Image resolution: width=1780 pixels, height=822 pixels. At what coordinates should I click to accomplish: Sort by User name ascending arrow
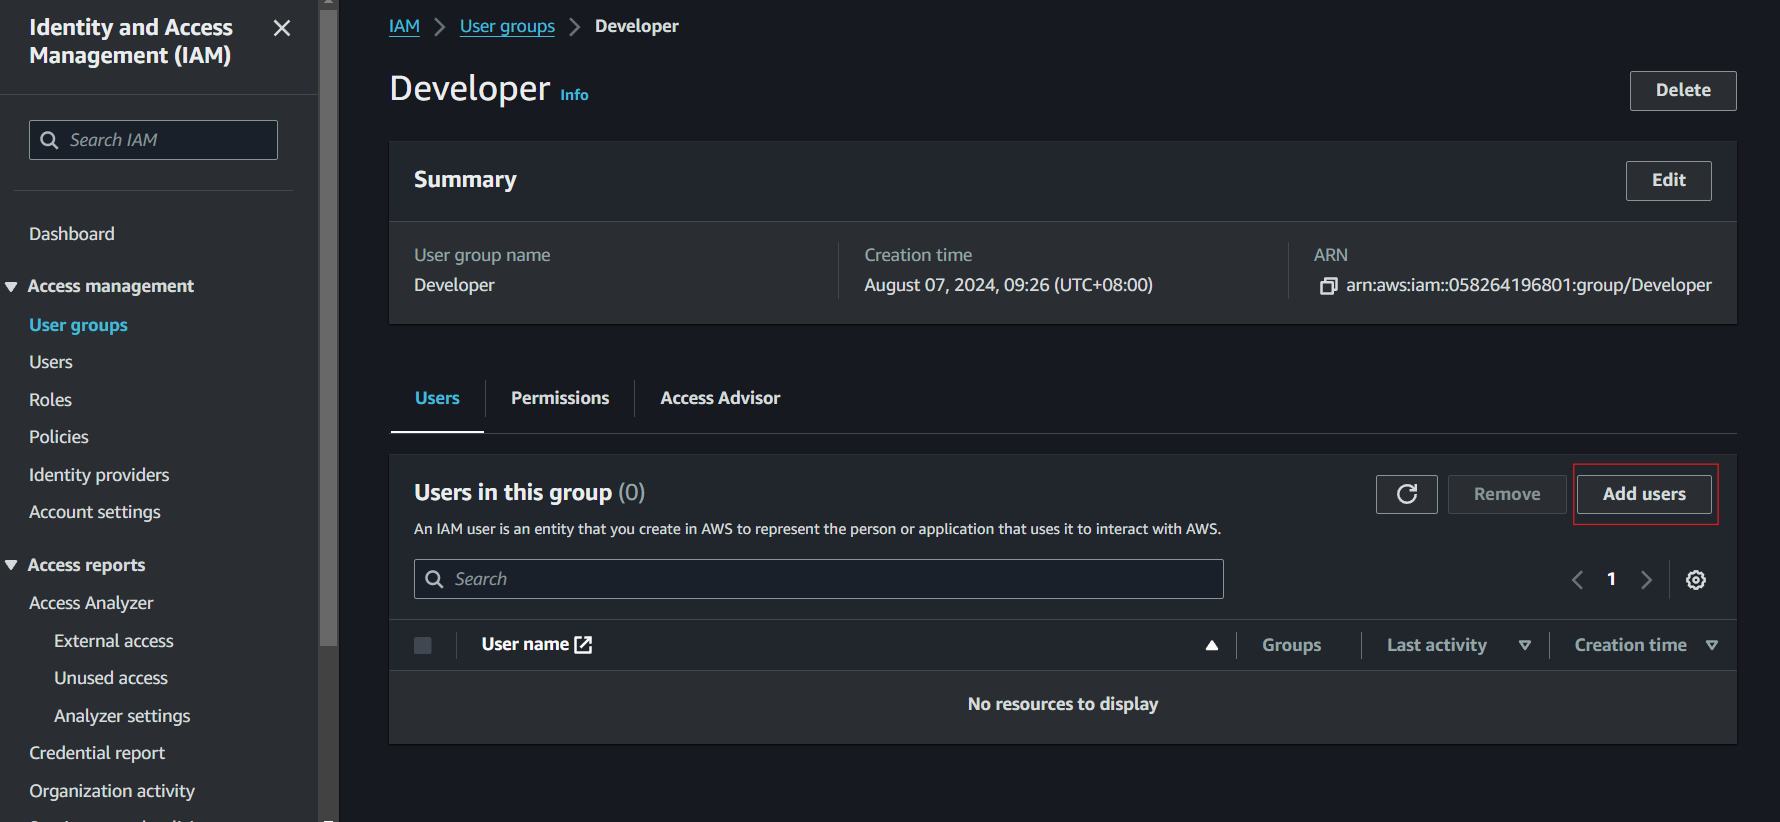(x=1211, y=645)
